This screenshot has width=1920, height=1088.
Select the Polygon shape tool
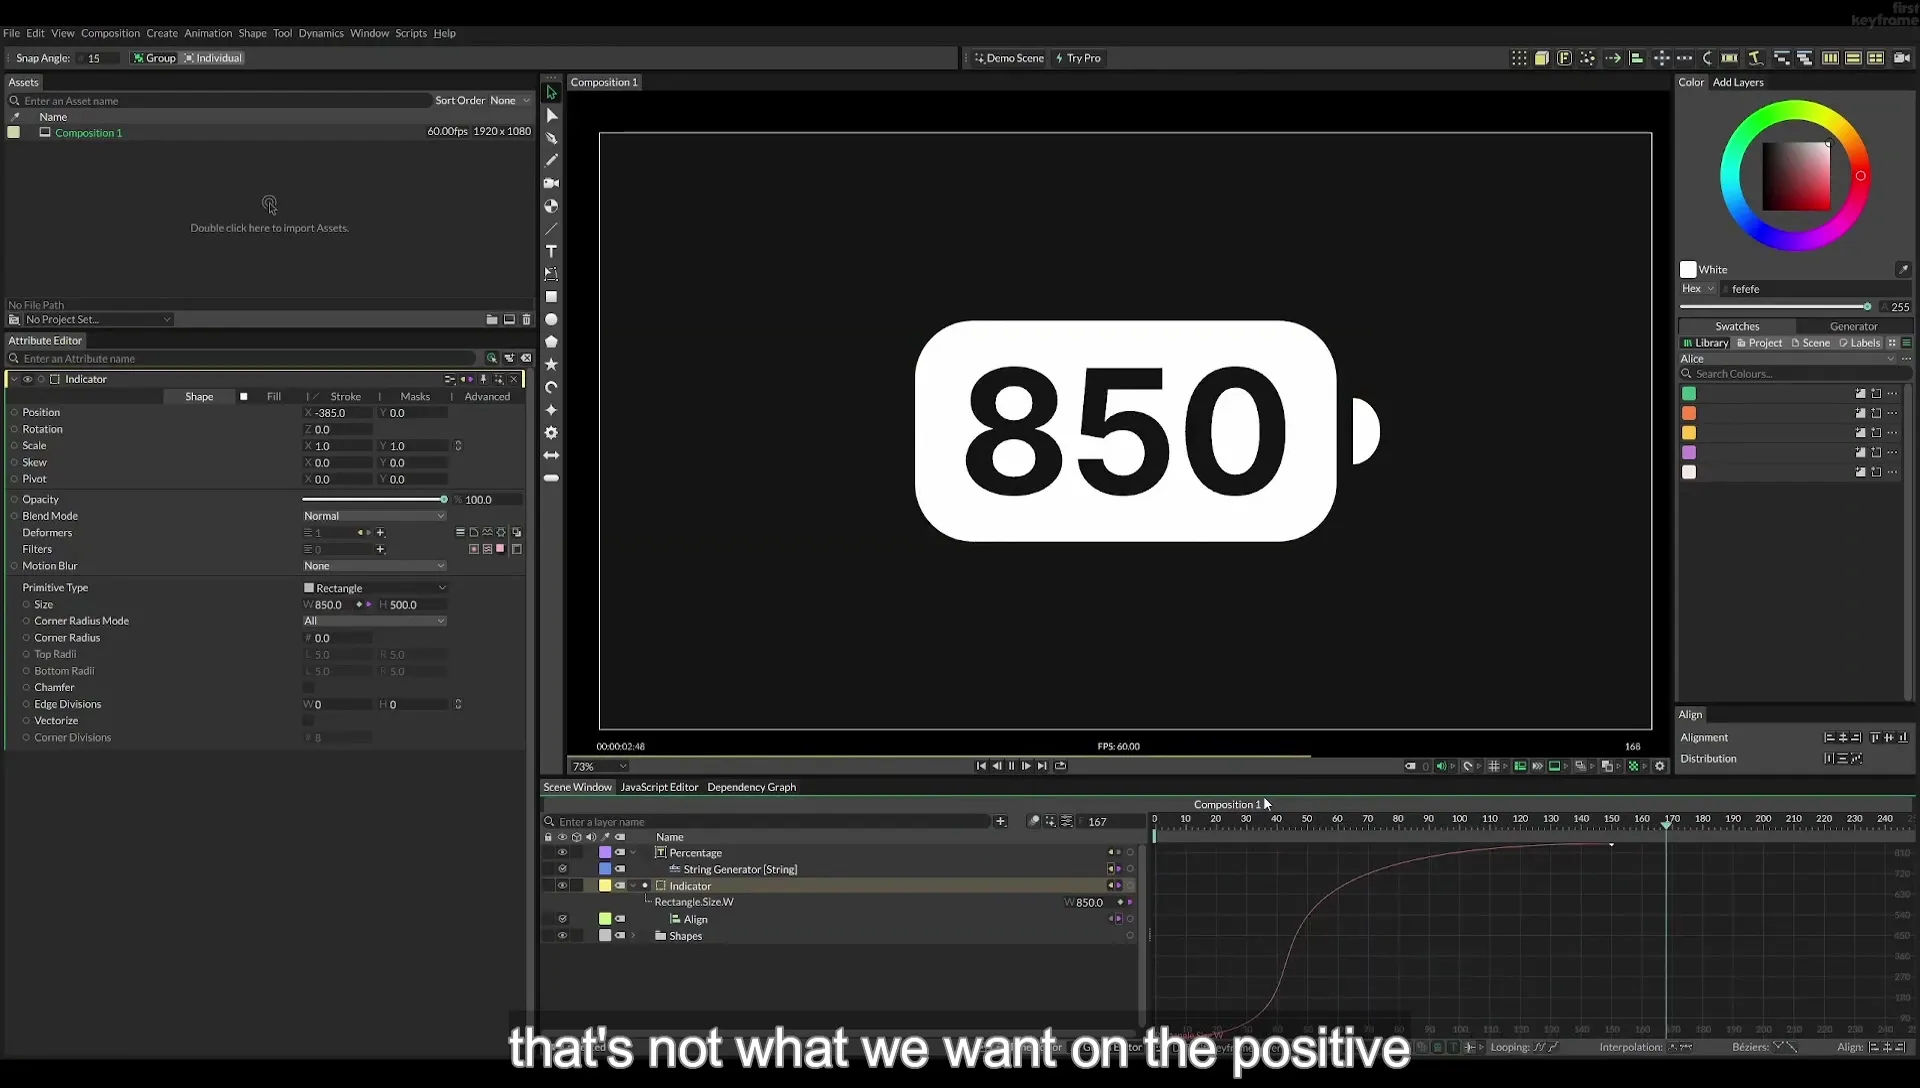tap(551, 342)
